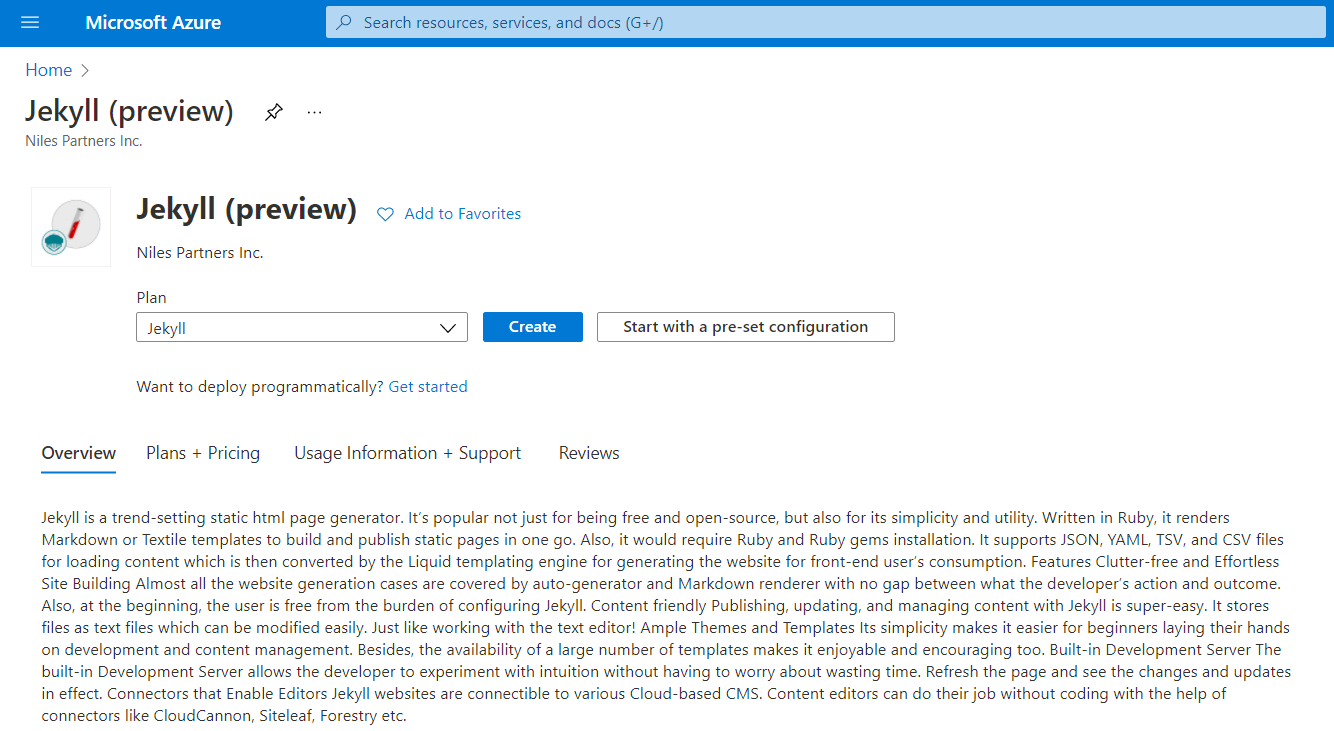Click the Jekyll product logo image
The width and height of the screenshot is (1334, 731).
(70, 226)
